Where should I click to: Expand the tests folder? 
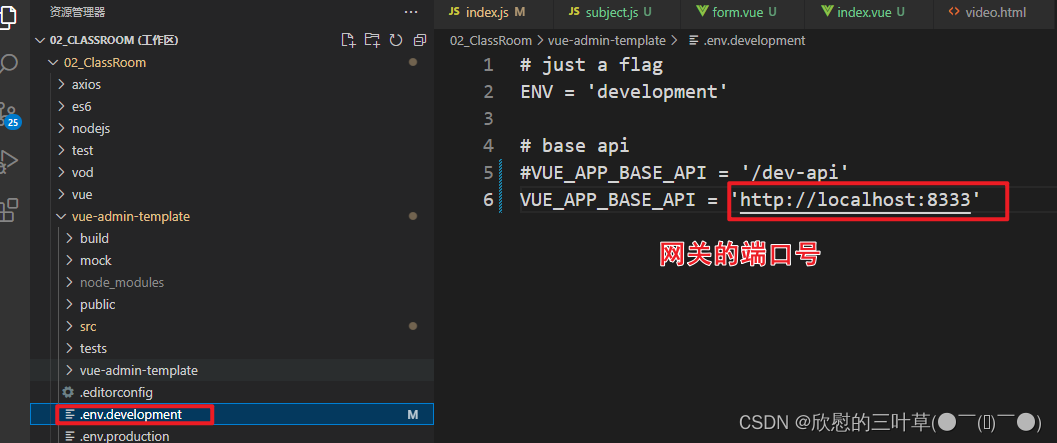(69, 349)
